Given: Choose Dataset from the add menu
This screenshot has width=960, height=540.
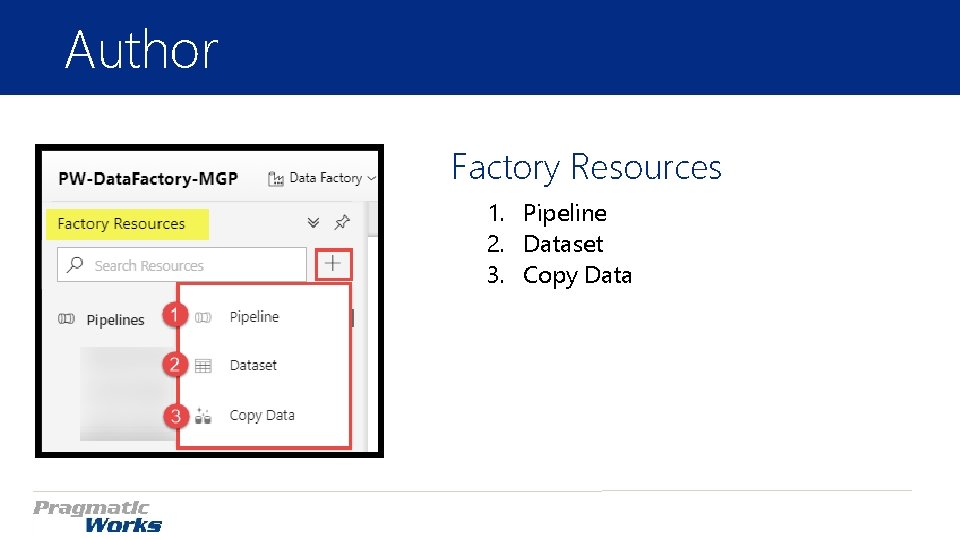Looking at the screenshot, I should (253, 366).
